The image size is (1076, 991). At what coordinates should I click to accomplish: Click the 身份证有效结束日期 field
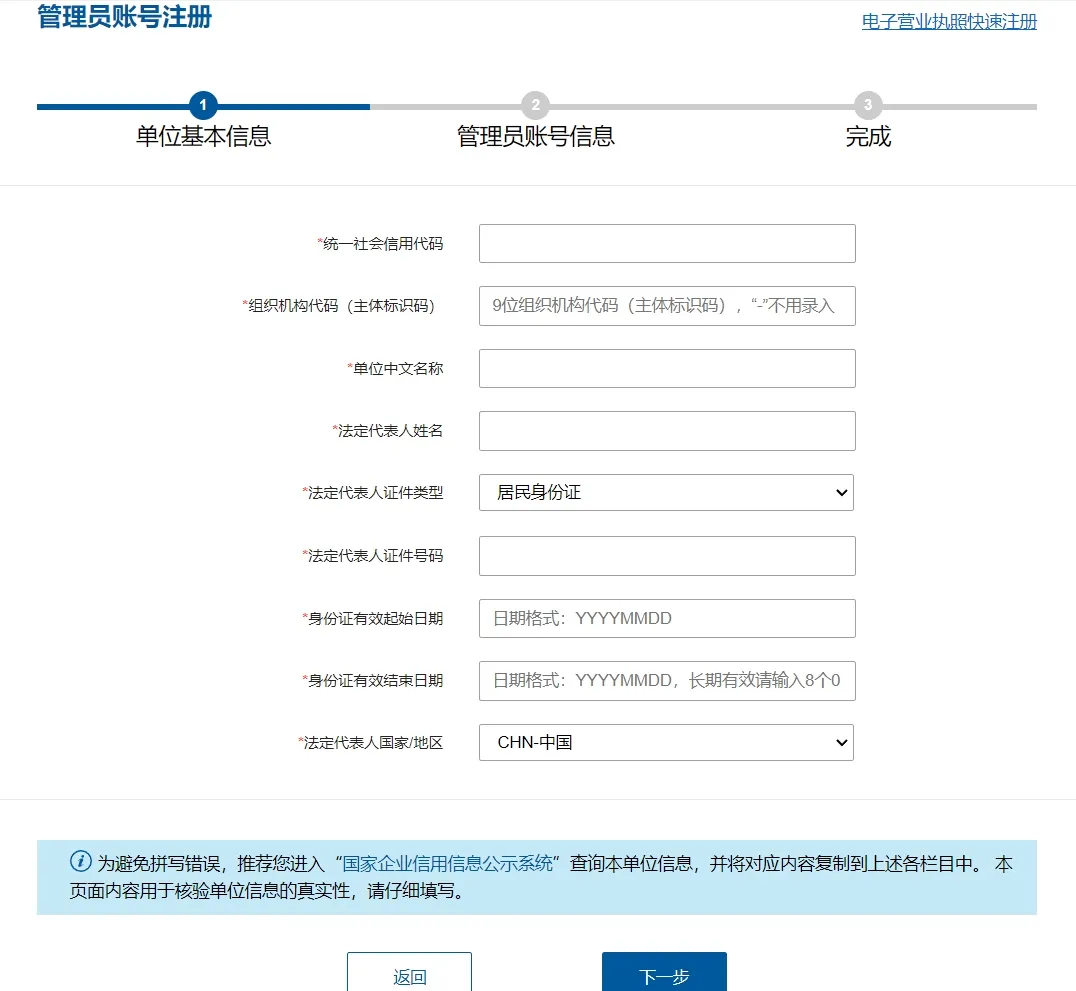coord(667,681)
